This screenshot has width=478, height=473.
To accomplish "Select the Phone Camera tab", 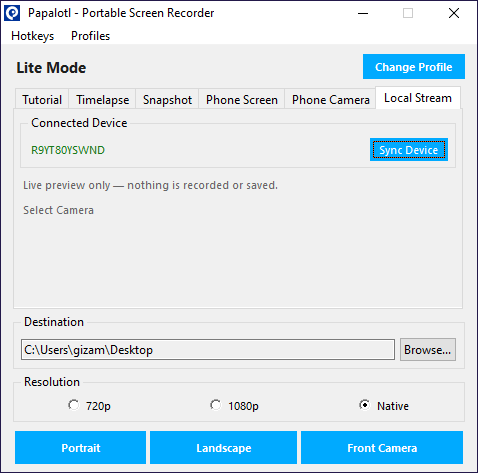I will tap(331, 100).
